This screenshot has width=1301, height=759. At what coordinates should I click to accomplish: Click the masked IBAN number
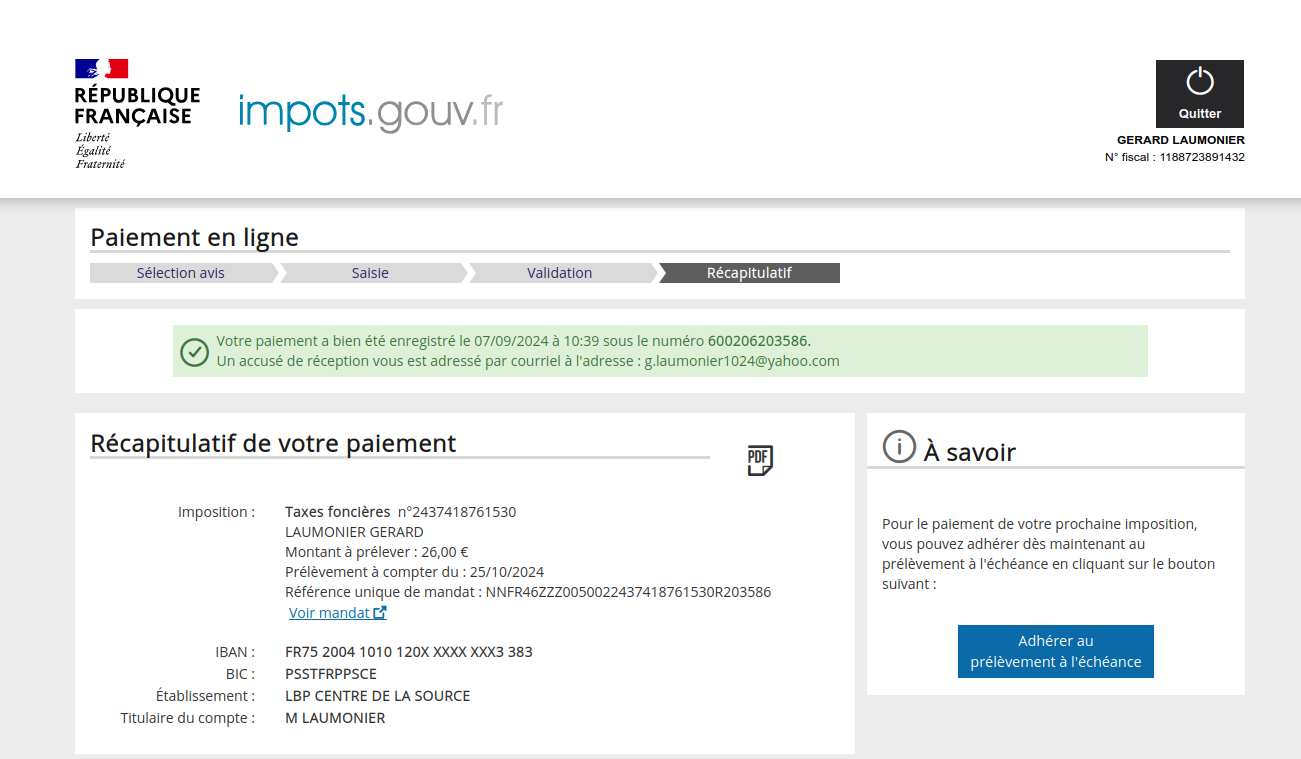(x=408, y=652)
